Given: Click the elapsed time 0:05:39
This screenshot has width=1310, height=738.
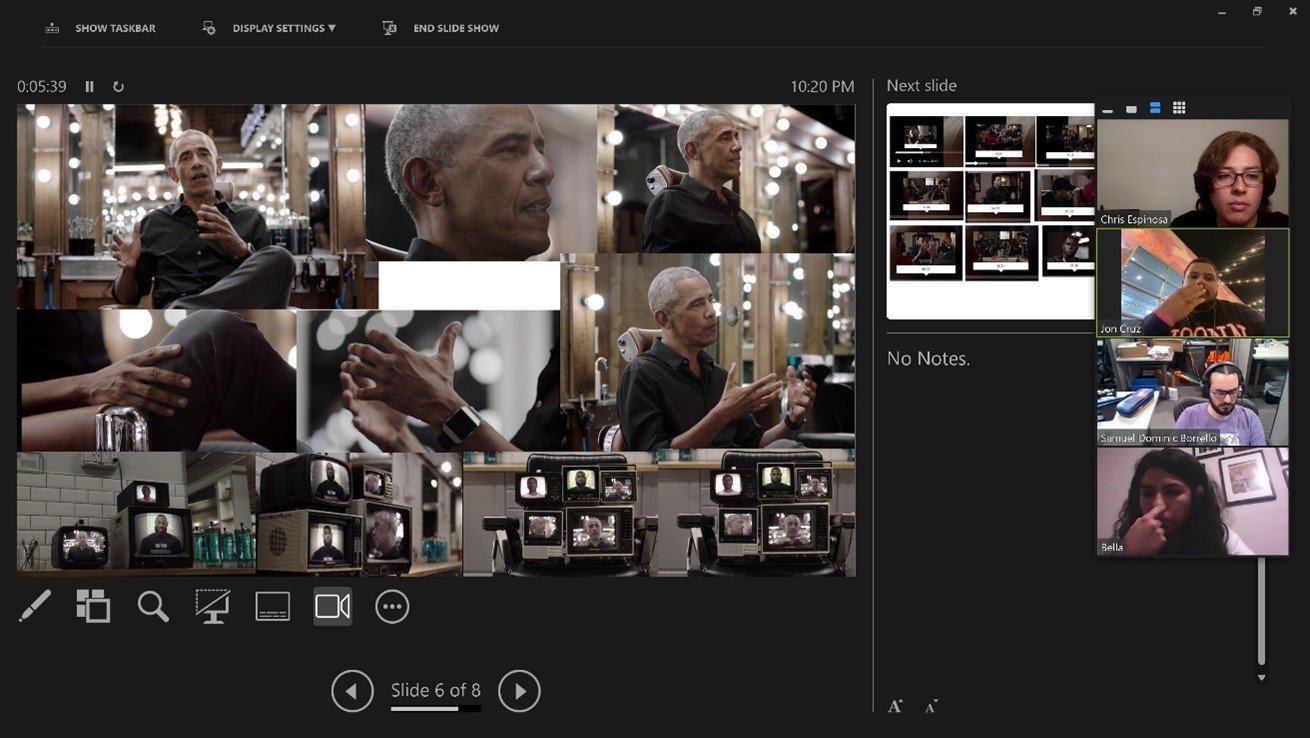Looking at the screenshot, I should tap(42, 87).
